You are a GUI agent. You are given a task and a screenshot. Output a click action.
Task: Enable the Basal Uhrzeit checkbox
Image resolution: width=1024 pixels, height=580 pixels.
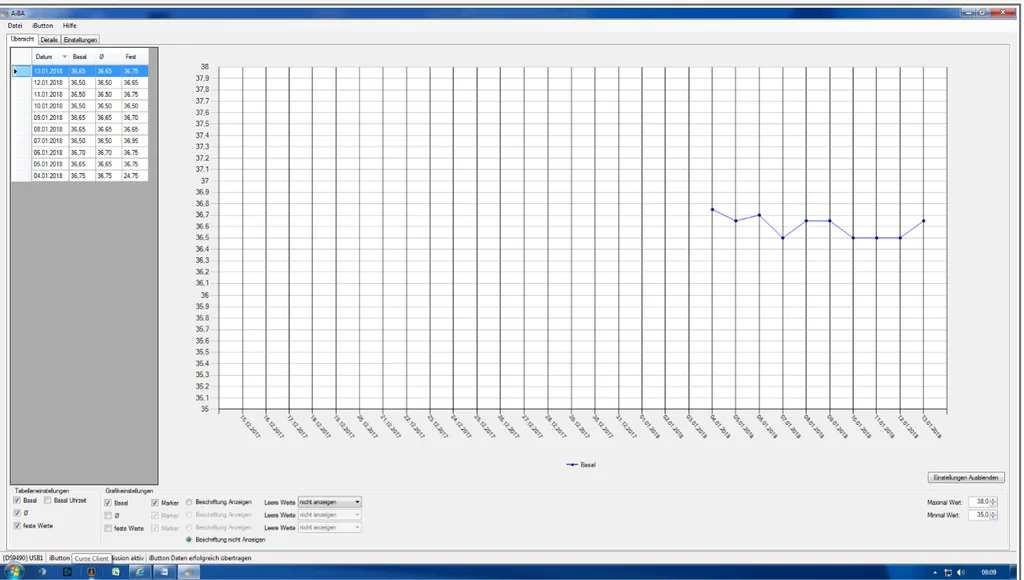coord(48,500)
